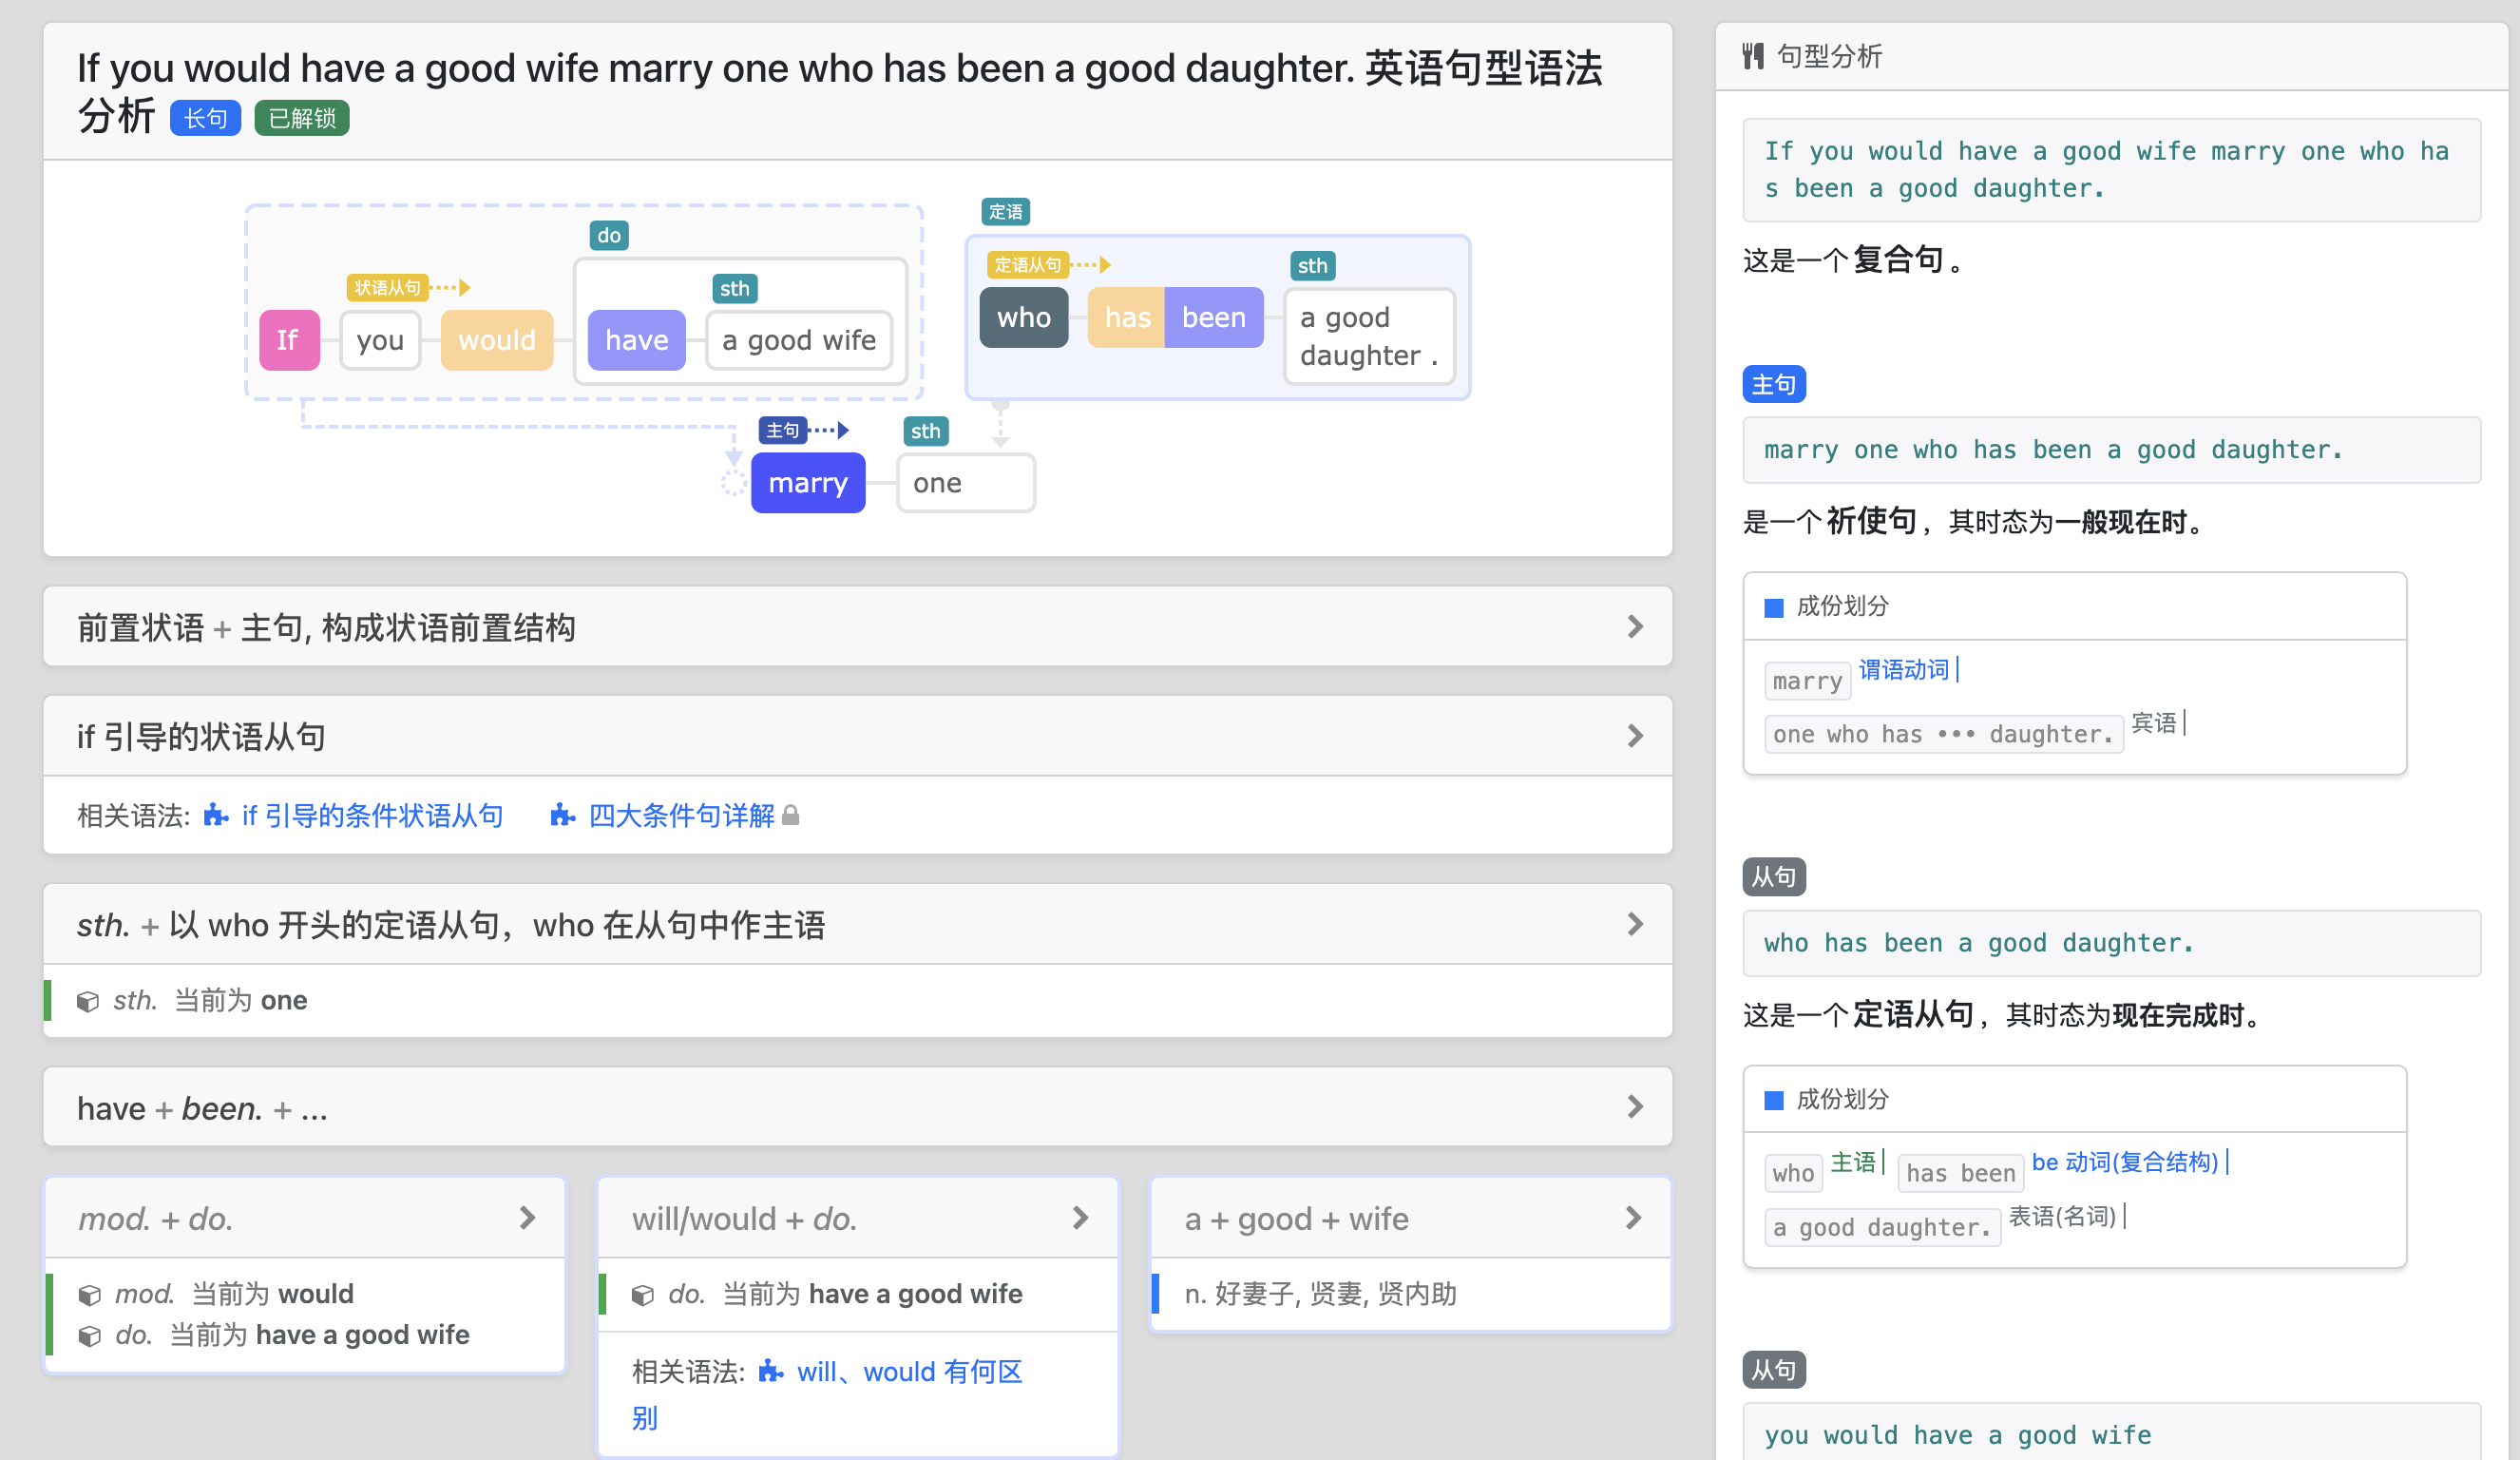
Task: Select the you block in diagram
Action: click(x=380, y=340)
